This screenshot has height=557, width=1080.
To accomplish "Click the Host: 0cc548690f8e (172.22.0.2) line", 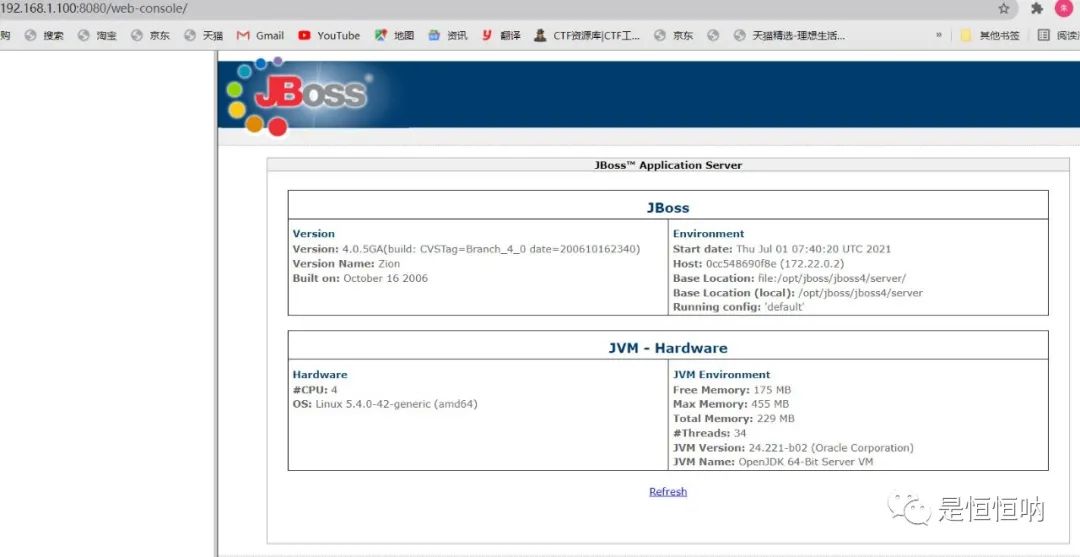I will (758, 263).
